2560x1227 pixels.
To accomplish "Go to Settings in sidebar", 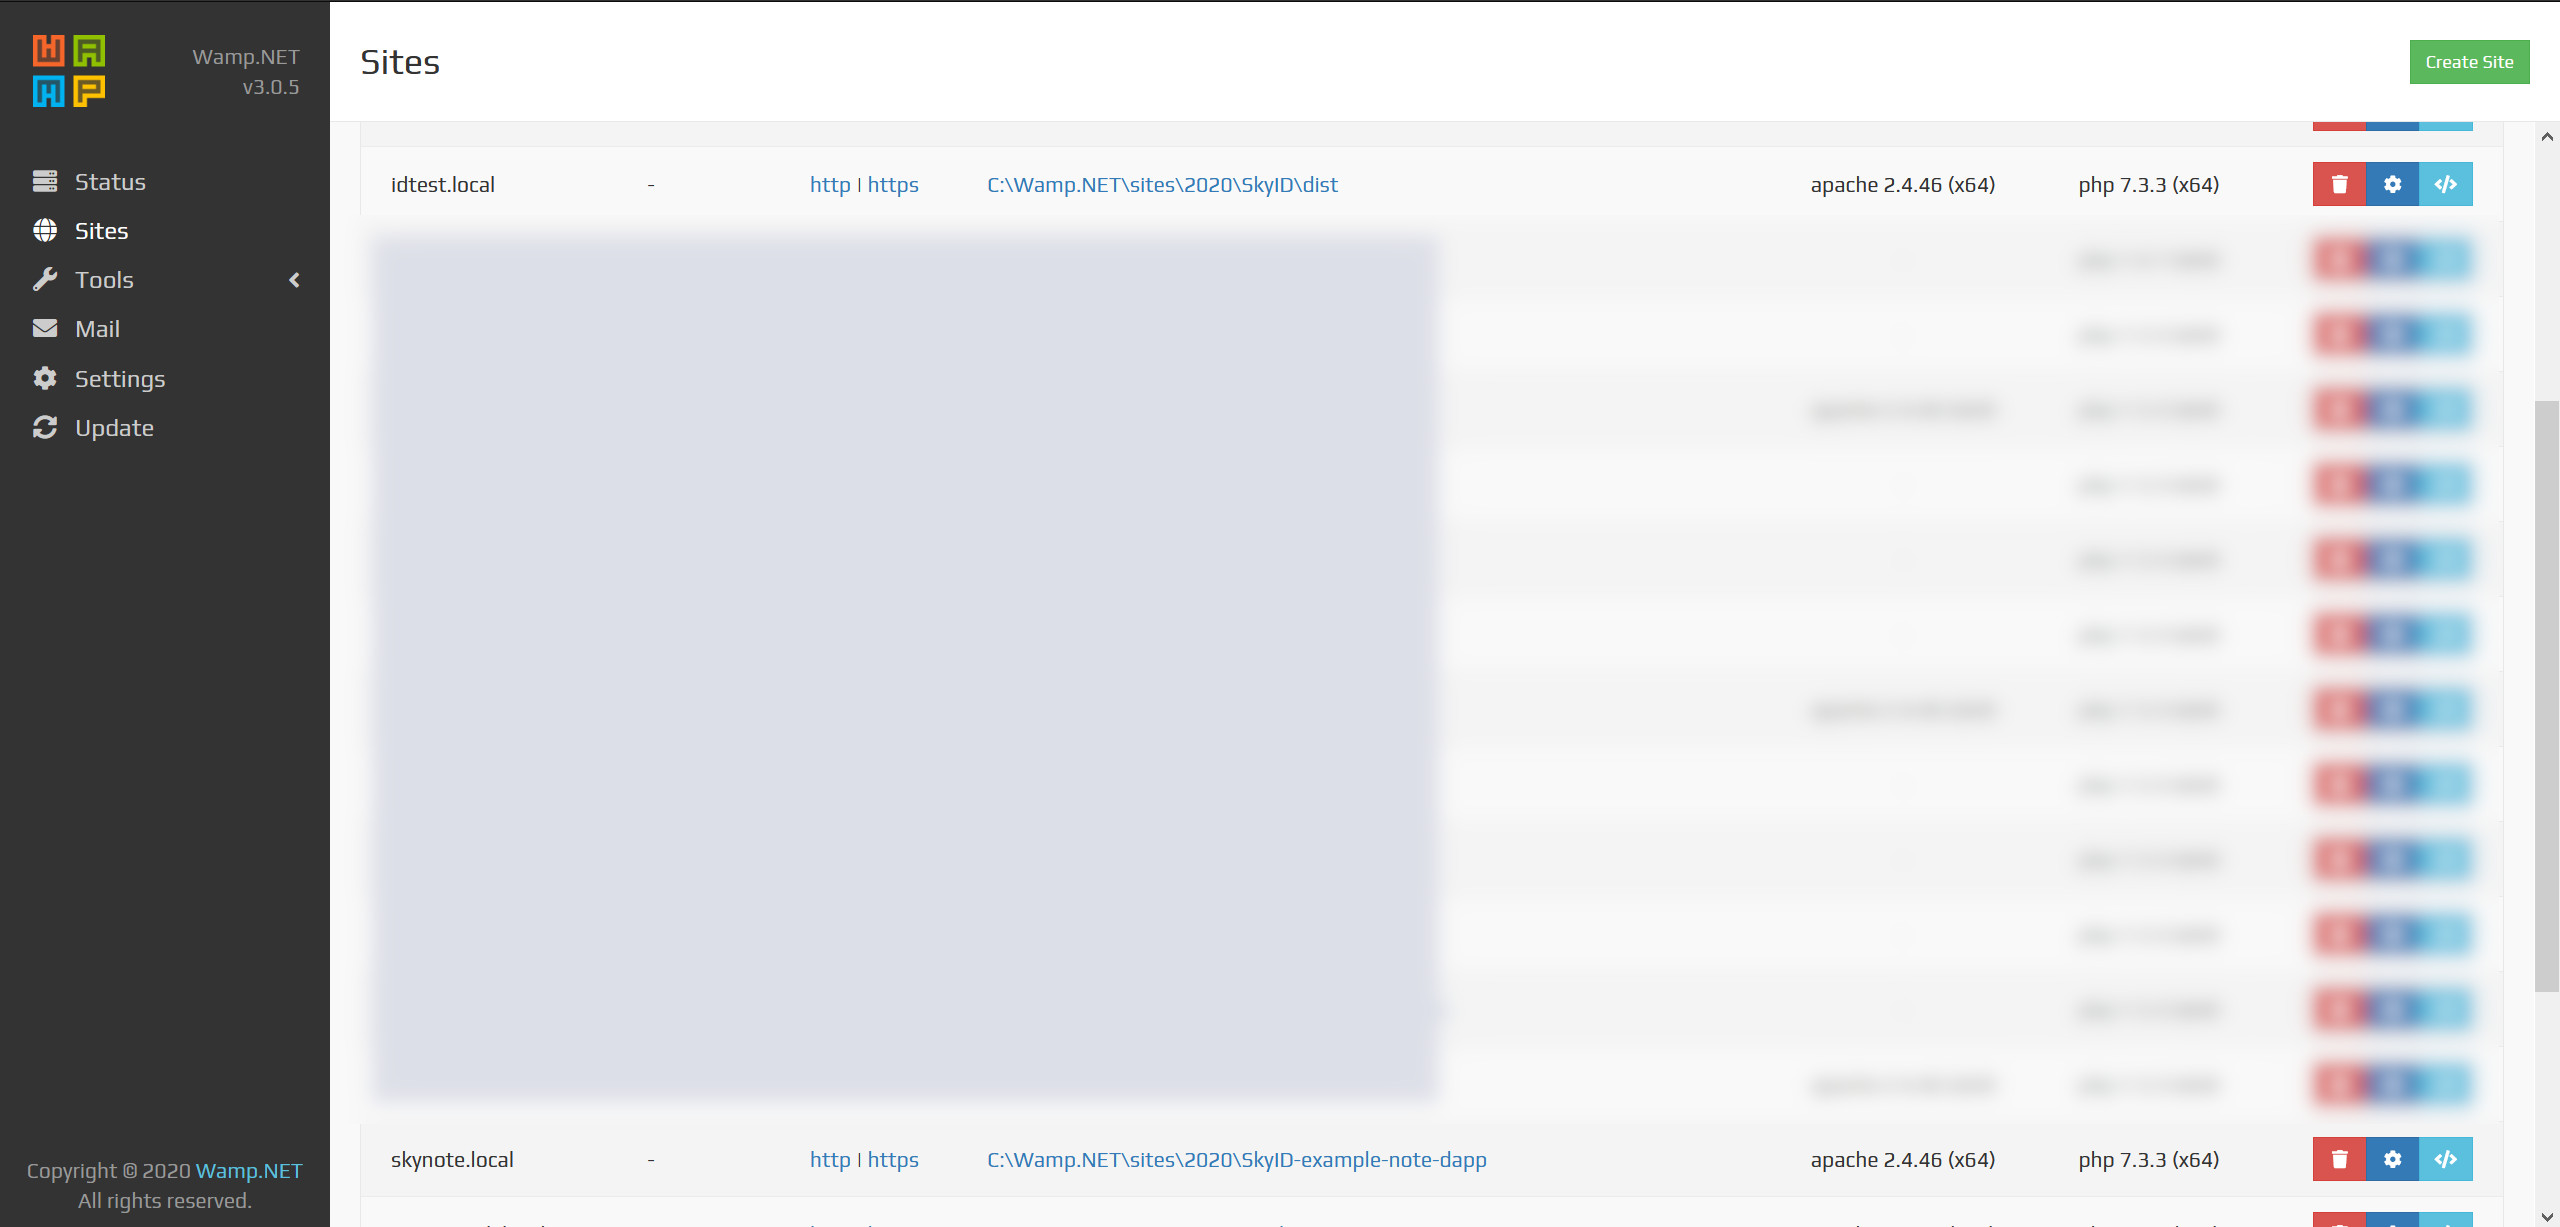I will pos(119,379).
